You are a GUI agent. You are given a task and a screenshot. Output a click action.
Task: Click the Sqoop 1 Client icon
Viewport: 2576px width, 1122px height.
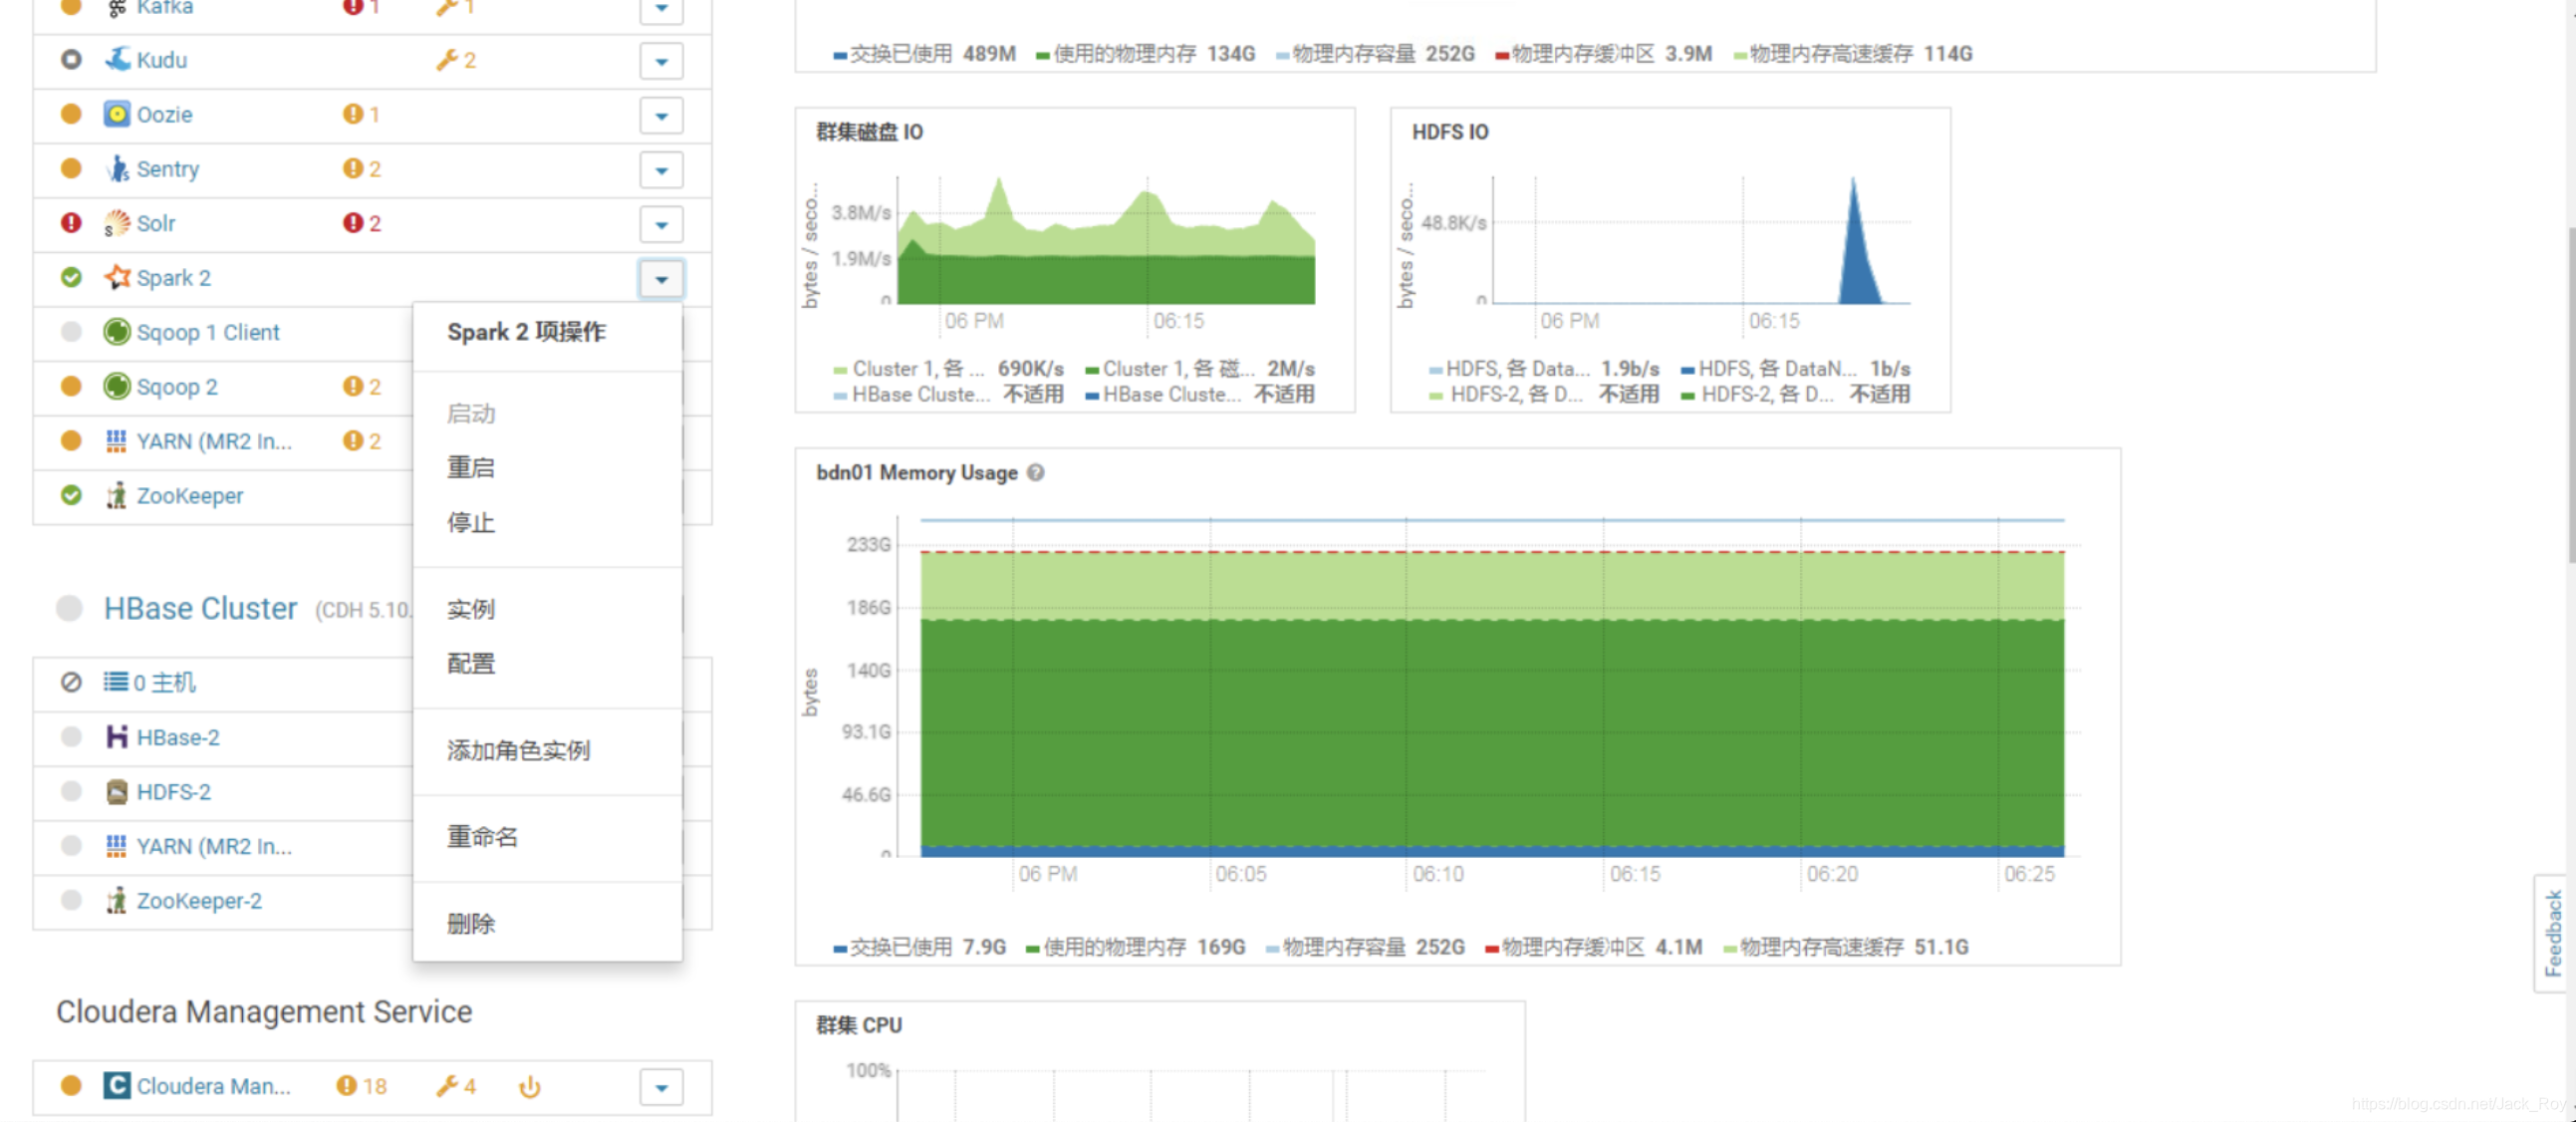[117, 332]
